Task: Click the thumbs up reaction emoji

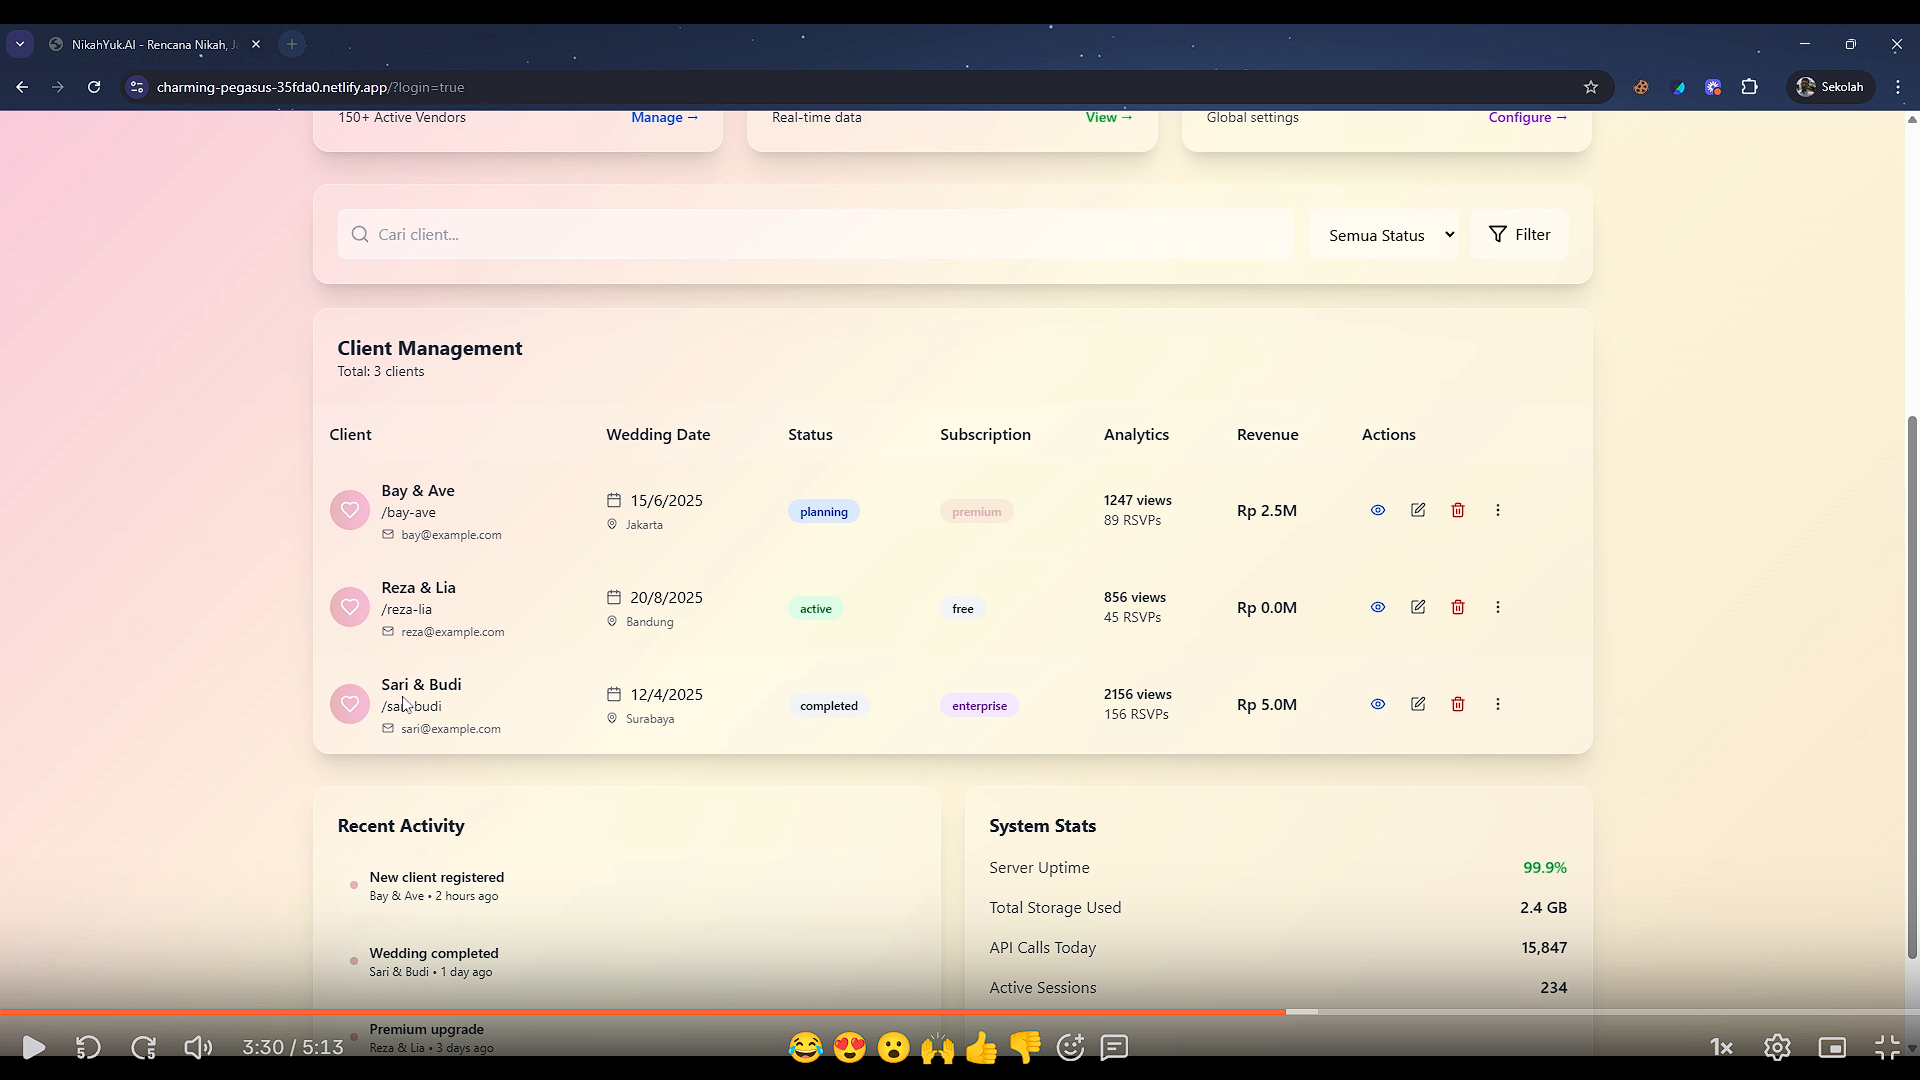Action: pyautogui.click(x=981, y=1047)
